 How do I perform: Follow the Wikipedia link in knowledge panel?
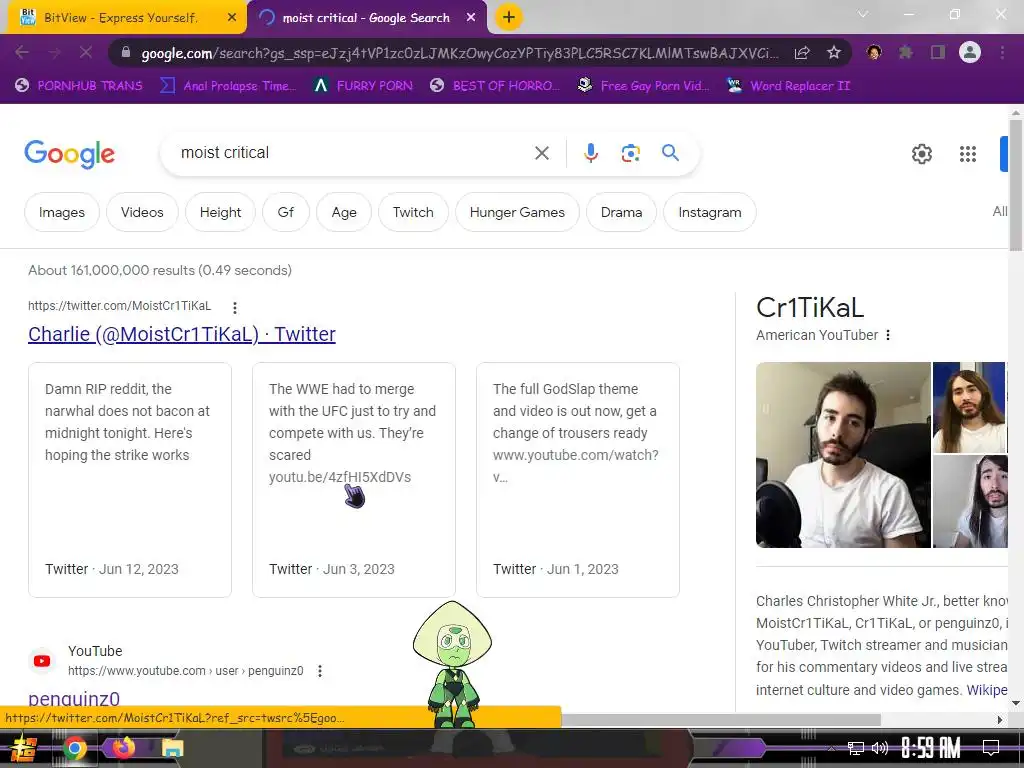[x=987, y=690]
